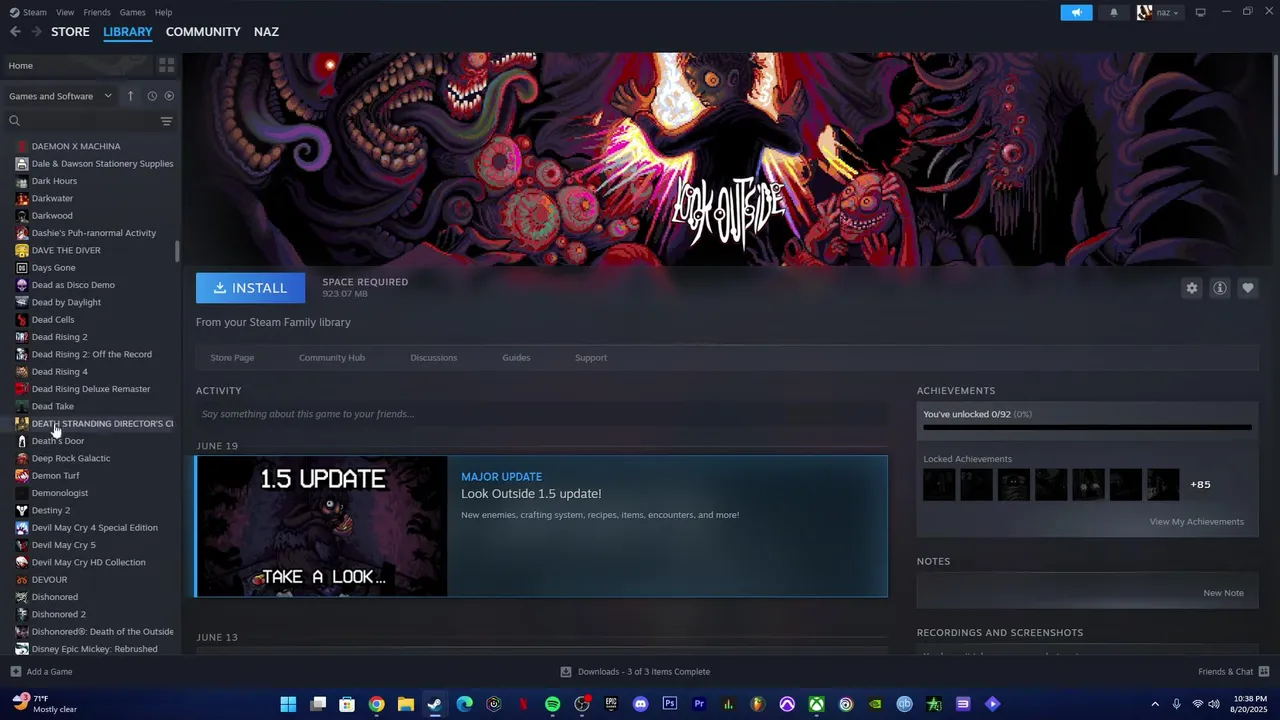Click the main page vertical scrollbar
1280x720 pixels.
[1275, 115]
